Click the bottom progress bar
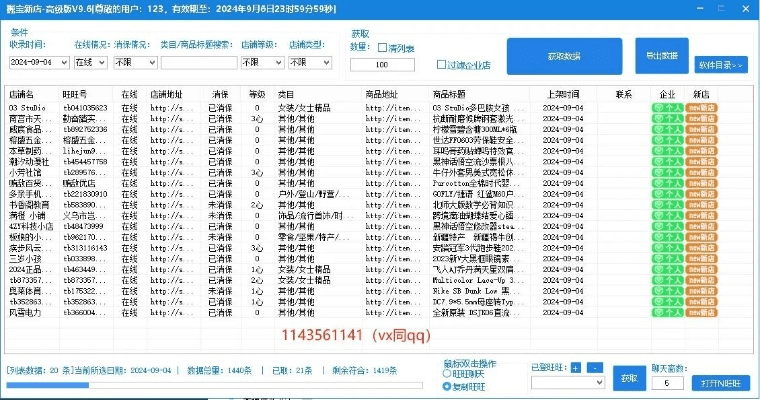 tap(214, 385)
